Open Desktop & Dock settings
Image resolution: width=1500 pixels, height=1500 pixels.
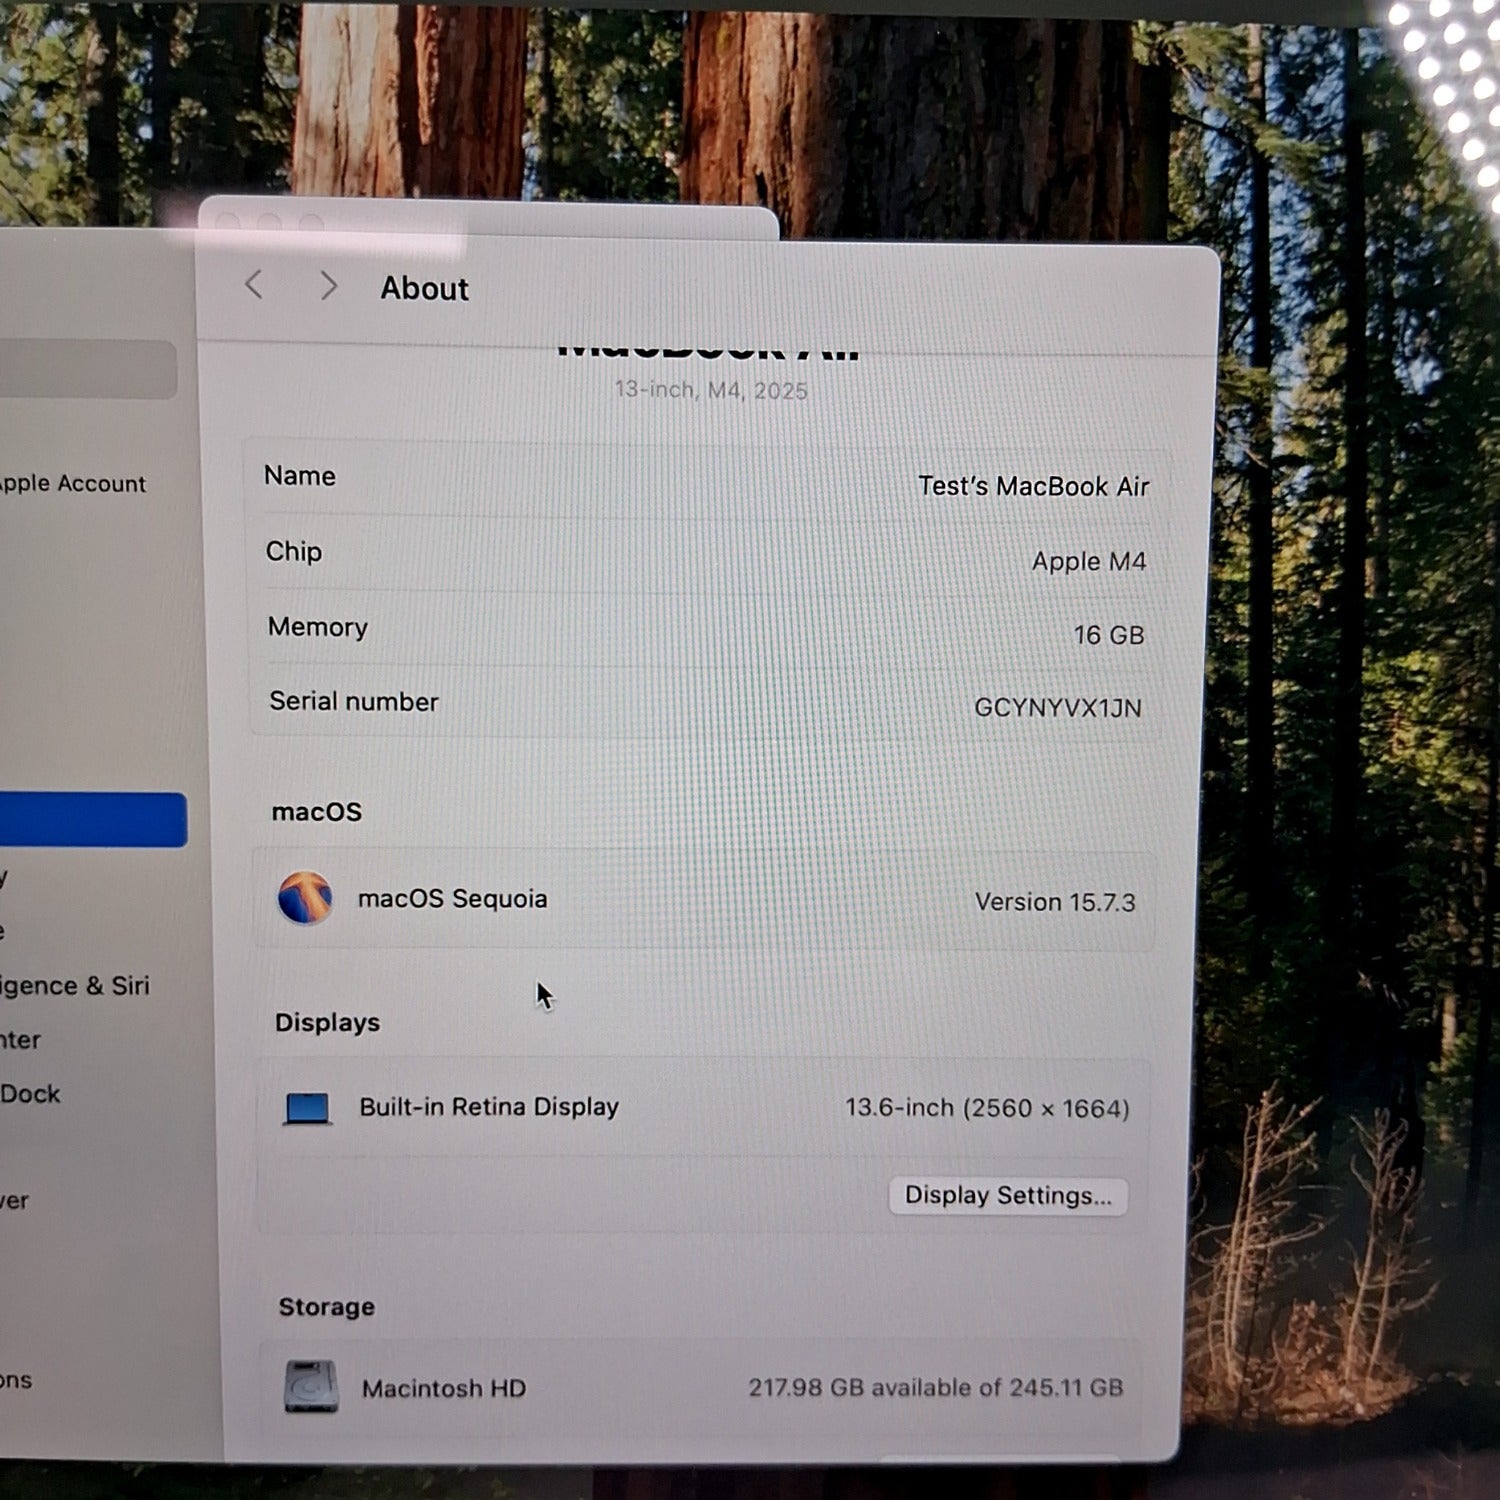[30, 1094]
